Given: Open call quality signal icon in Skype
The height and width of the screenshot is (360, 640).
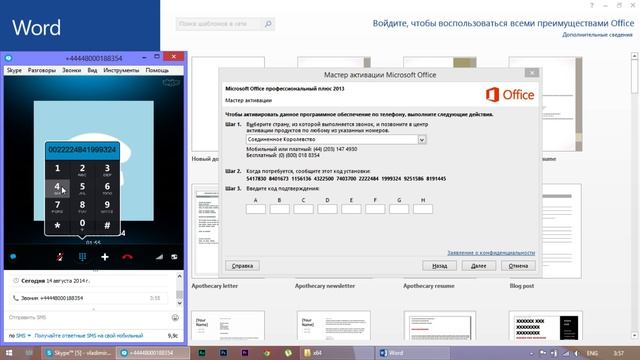Looking at the screenshot, I should [159, 257].
